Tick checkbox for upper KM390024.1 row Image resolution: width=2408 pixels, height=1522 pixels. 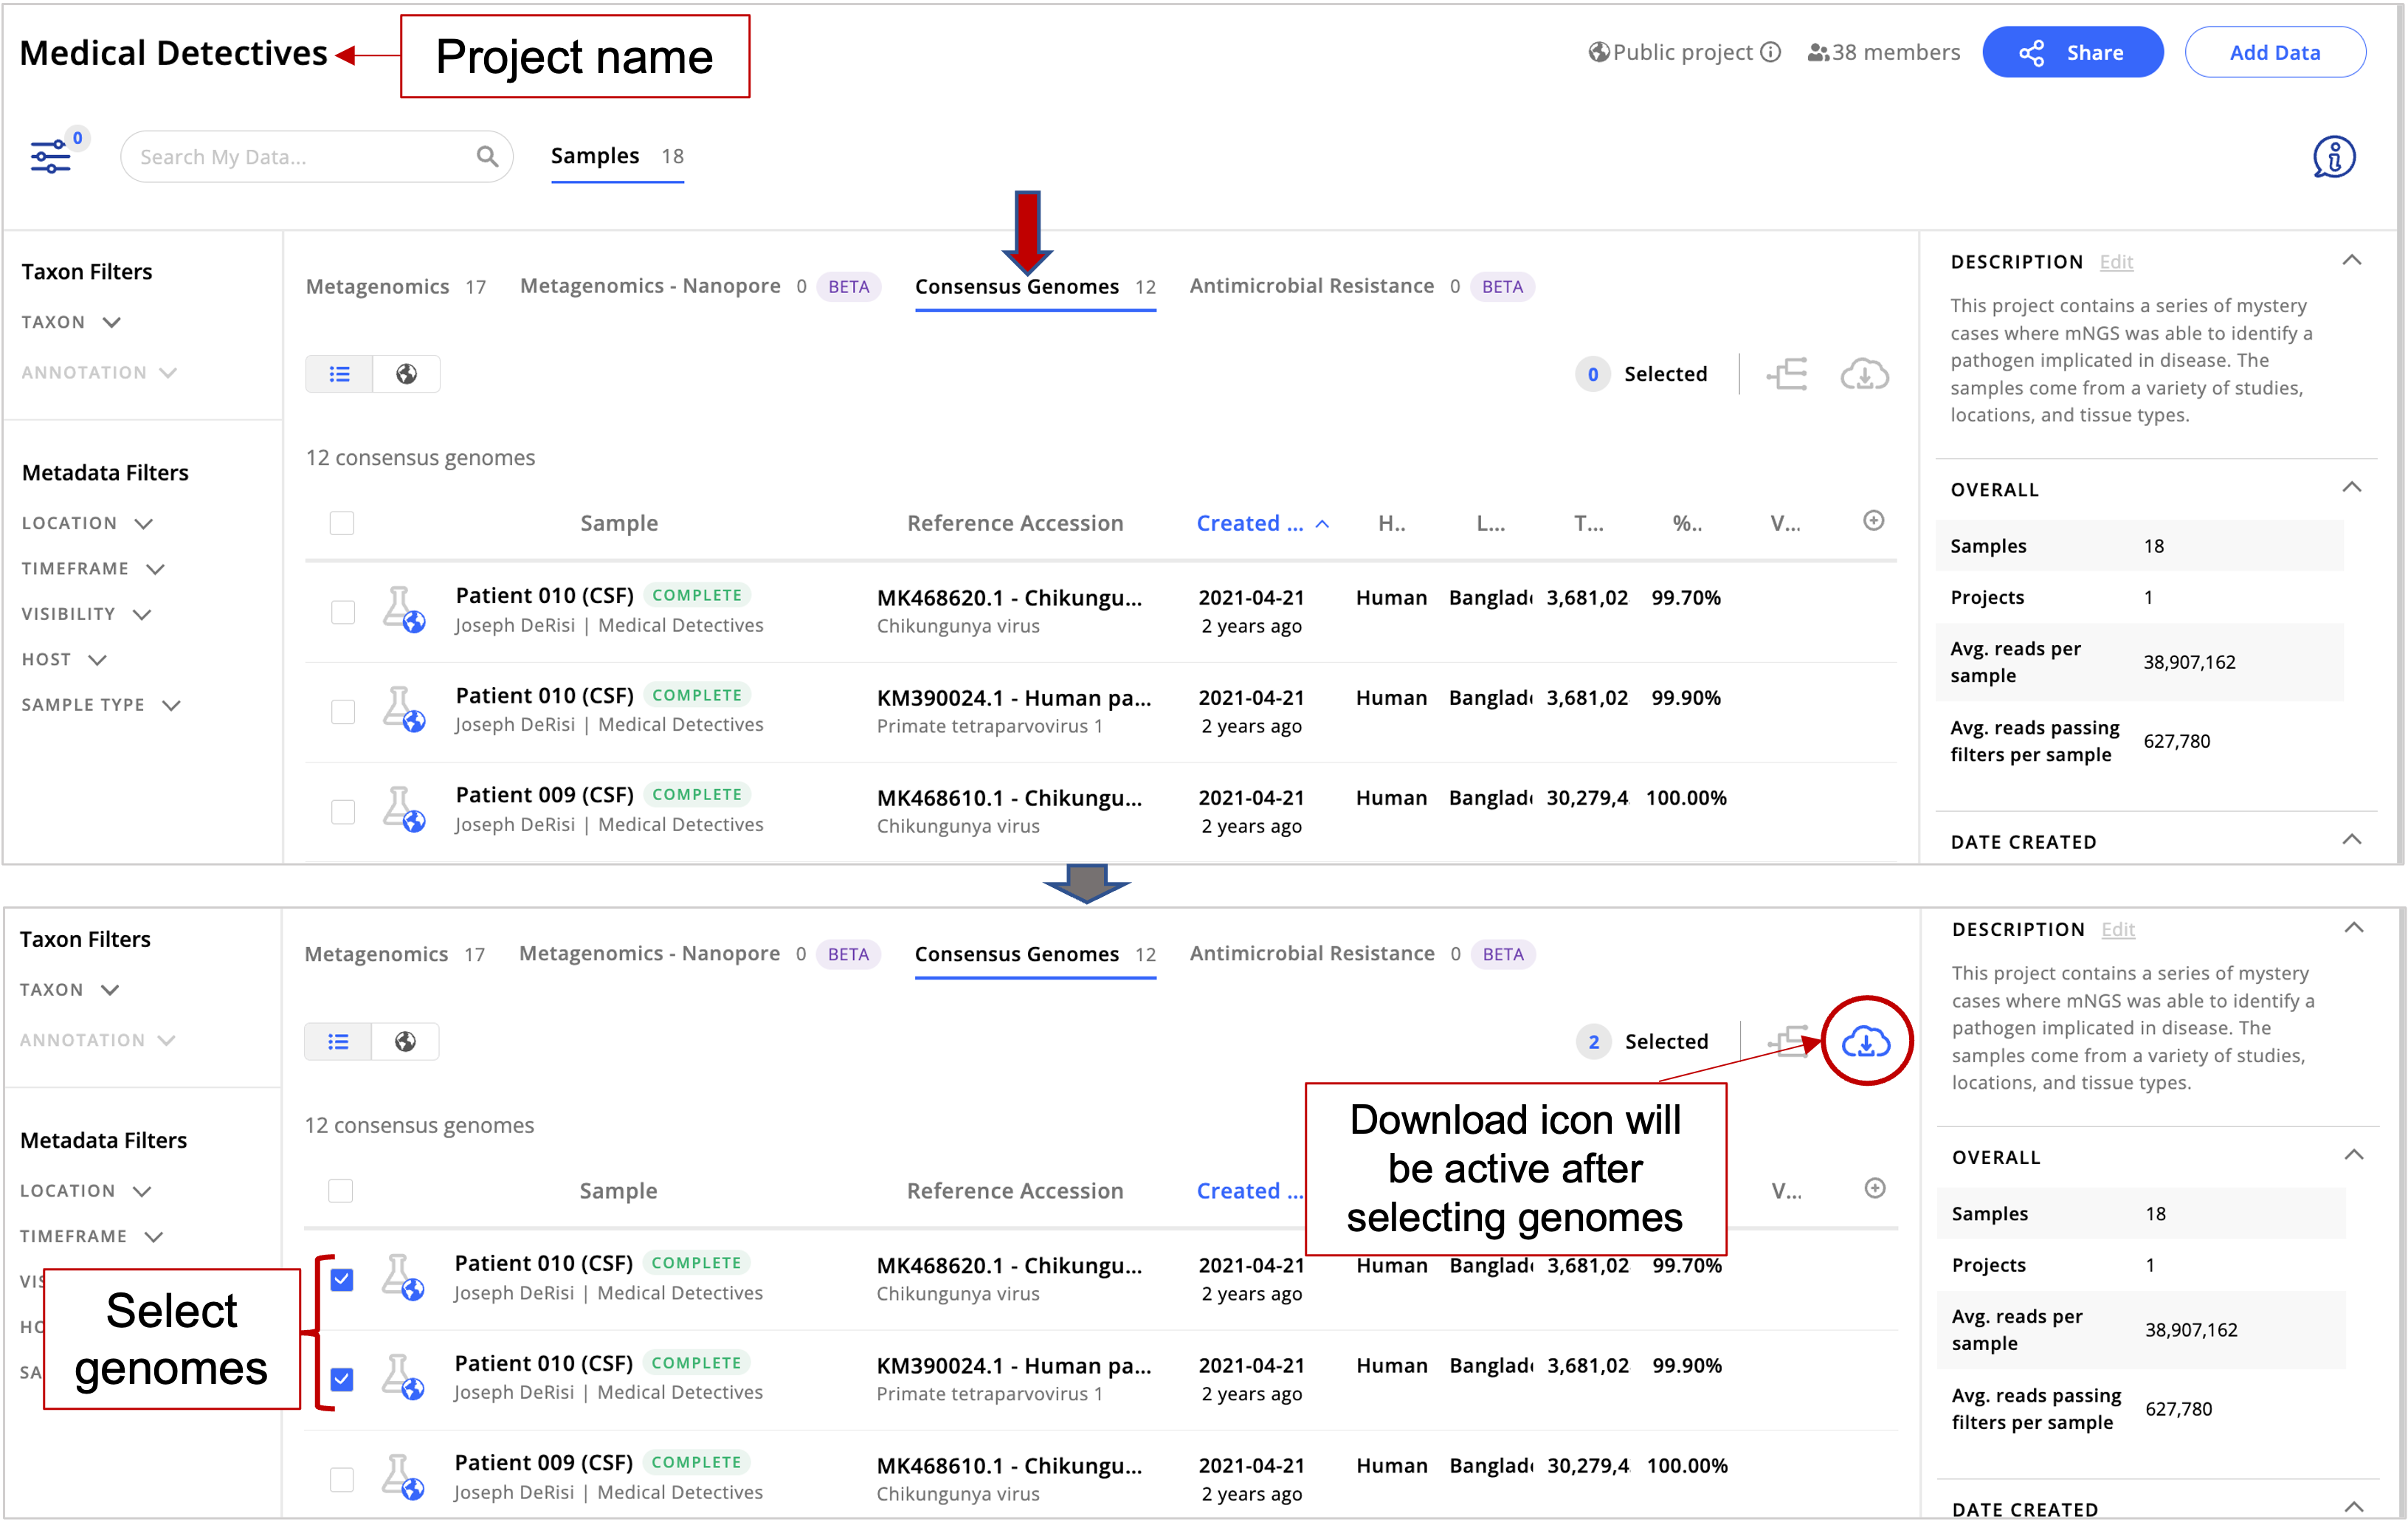point(343,712)
